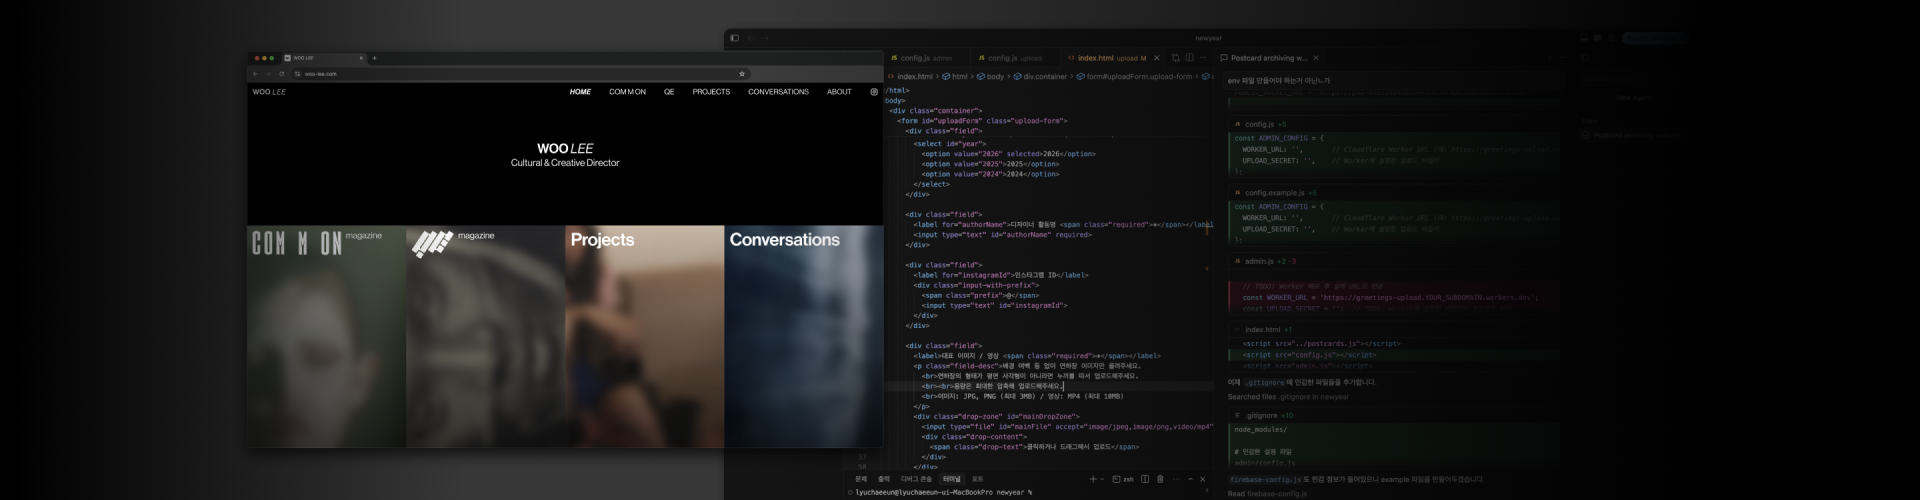The width and height of the screenshot is (1920, 500).
Task: Maximize the terminal panel with chevron
Action: coord(1189,479)
